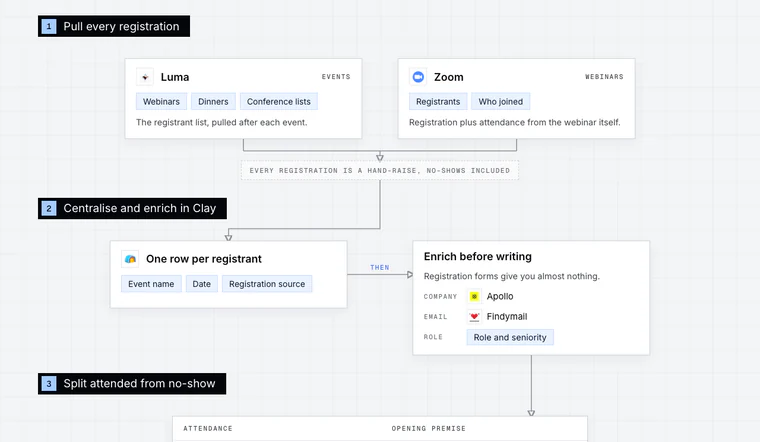Click the Findymail name text

[x=507, y=316]
